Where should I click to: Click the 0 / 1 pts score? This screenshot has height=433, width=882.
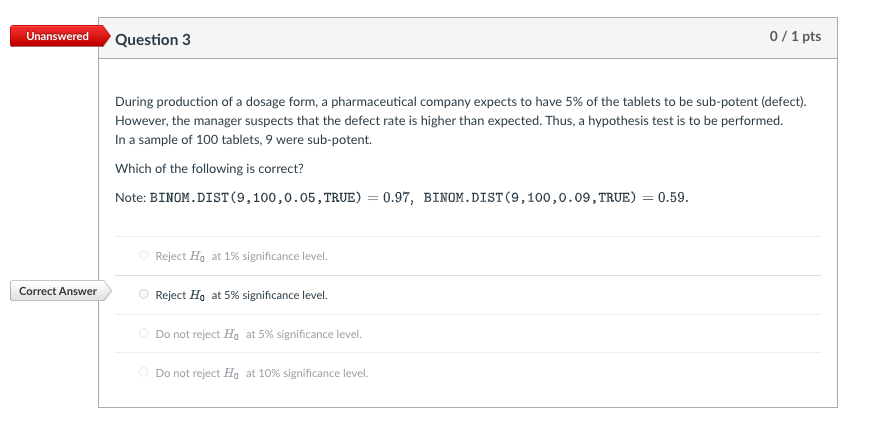(795, 37)
